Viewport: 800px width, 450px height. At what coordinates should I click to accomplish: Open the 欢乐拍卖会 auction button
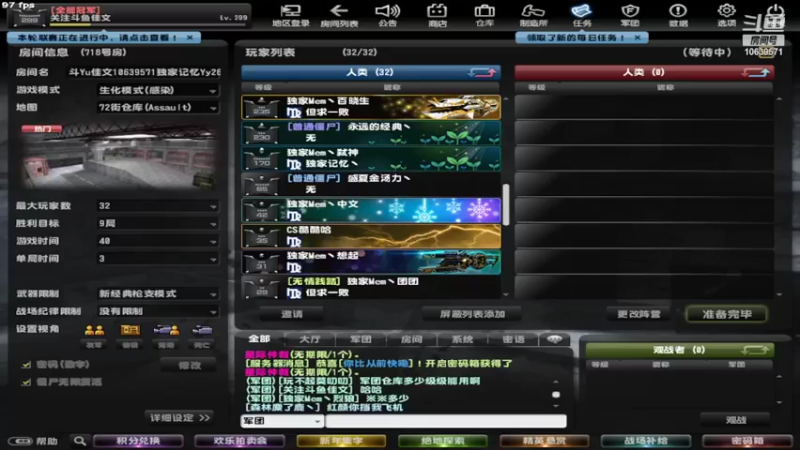pos(240,441)
